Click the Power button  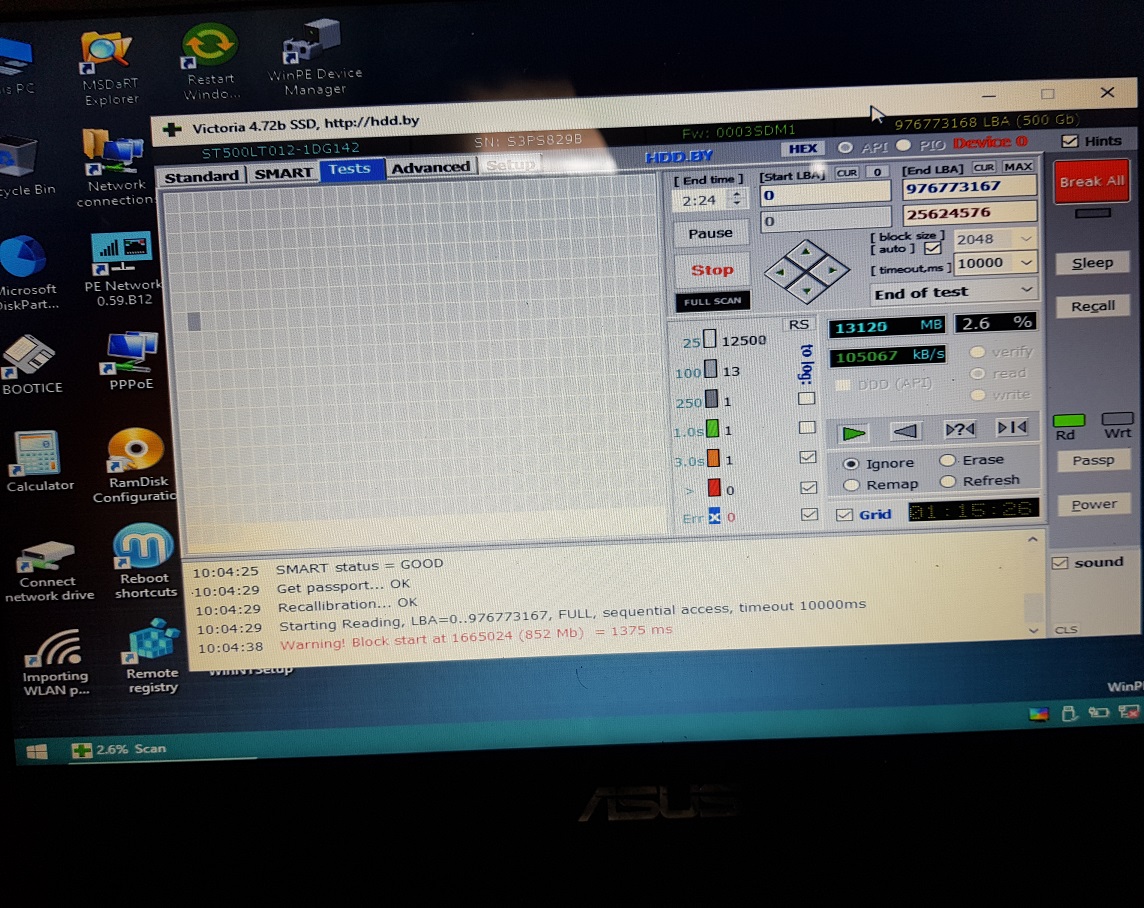(x=1094, y=505)
